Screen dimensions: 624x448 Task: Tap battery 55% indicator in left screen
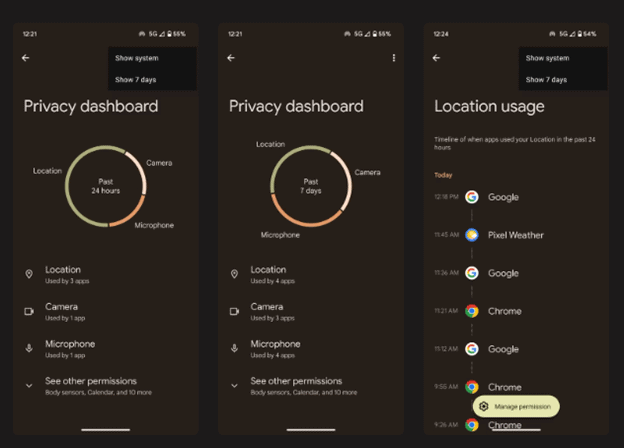pyautogui.click(x=176, y=34)
